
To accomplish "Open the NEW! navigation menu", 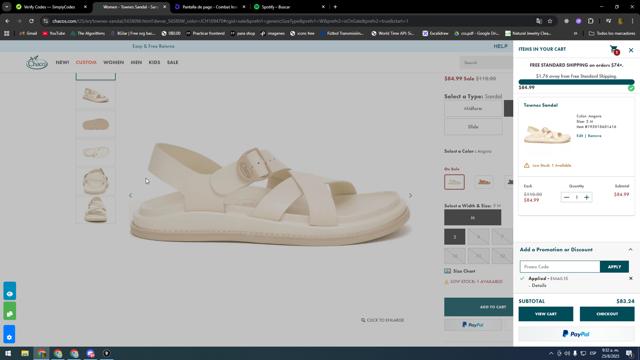I will pos(62,62).
